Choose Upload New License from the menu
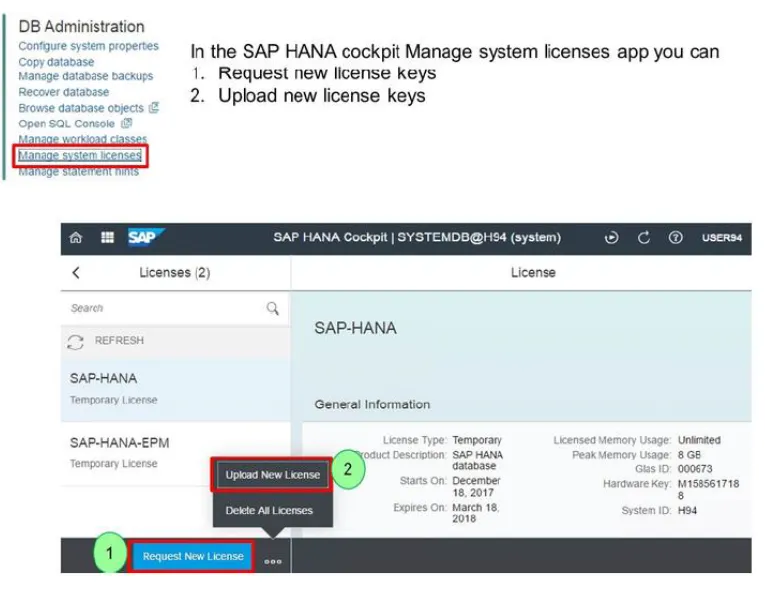Image resolution: width=765 pixels, height=590 pixels. coord(272,475)
